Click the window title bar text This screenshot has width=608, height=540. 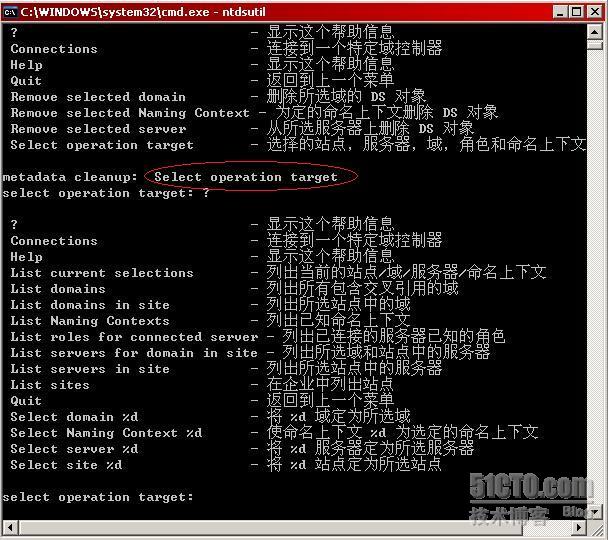pyautogui.click(x=143, y=12)
